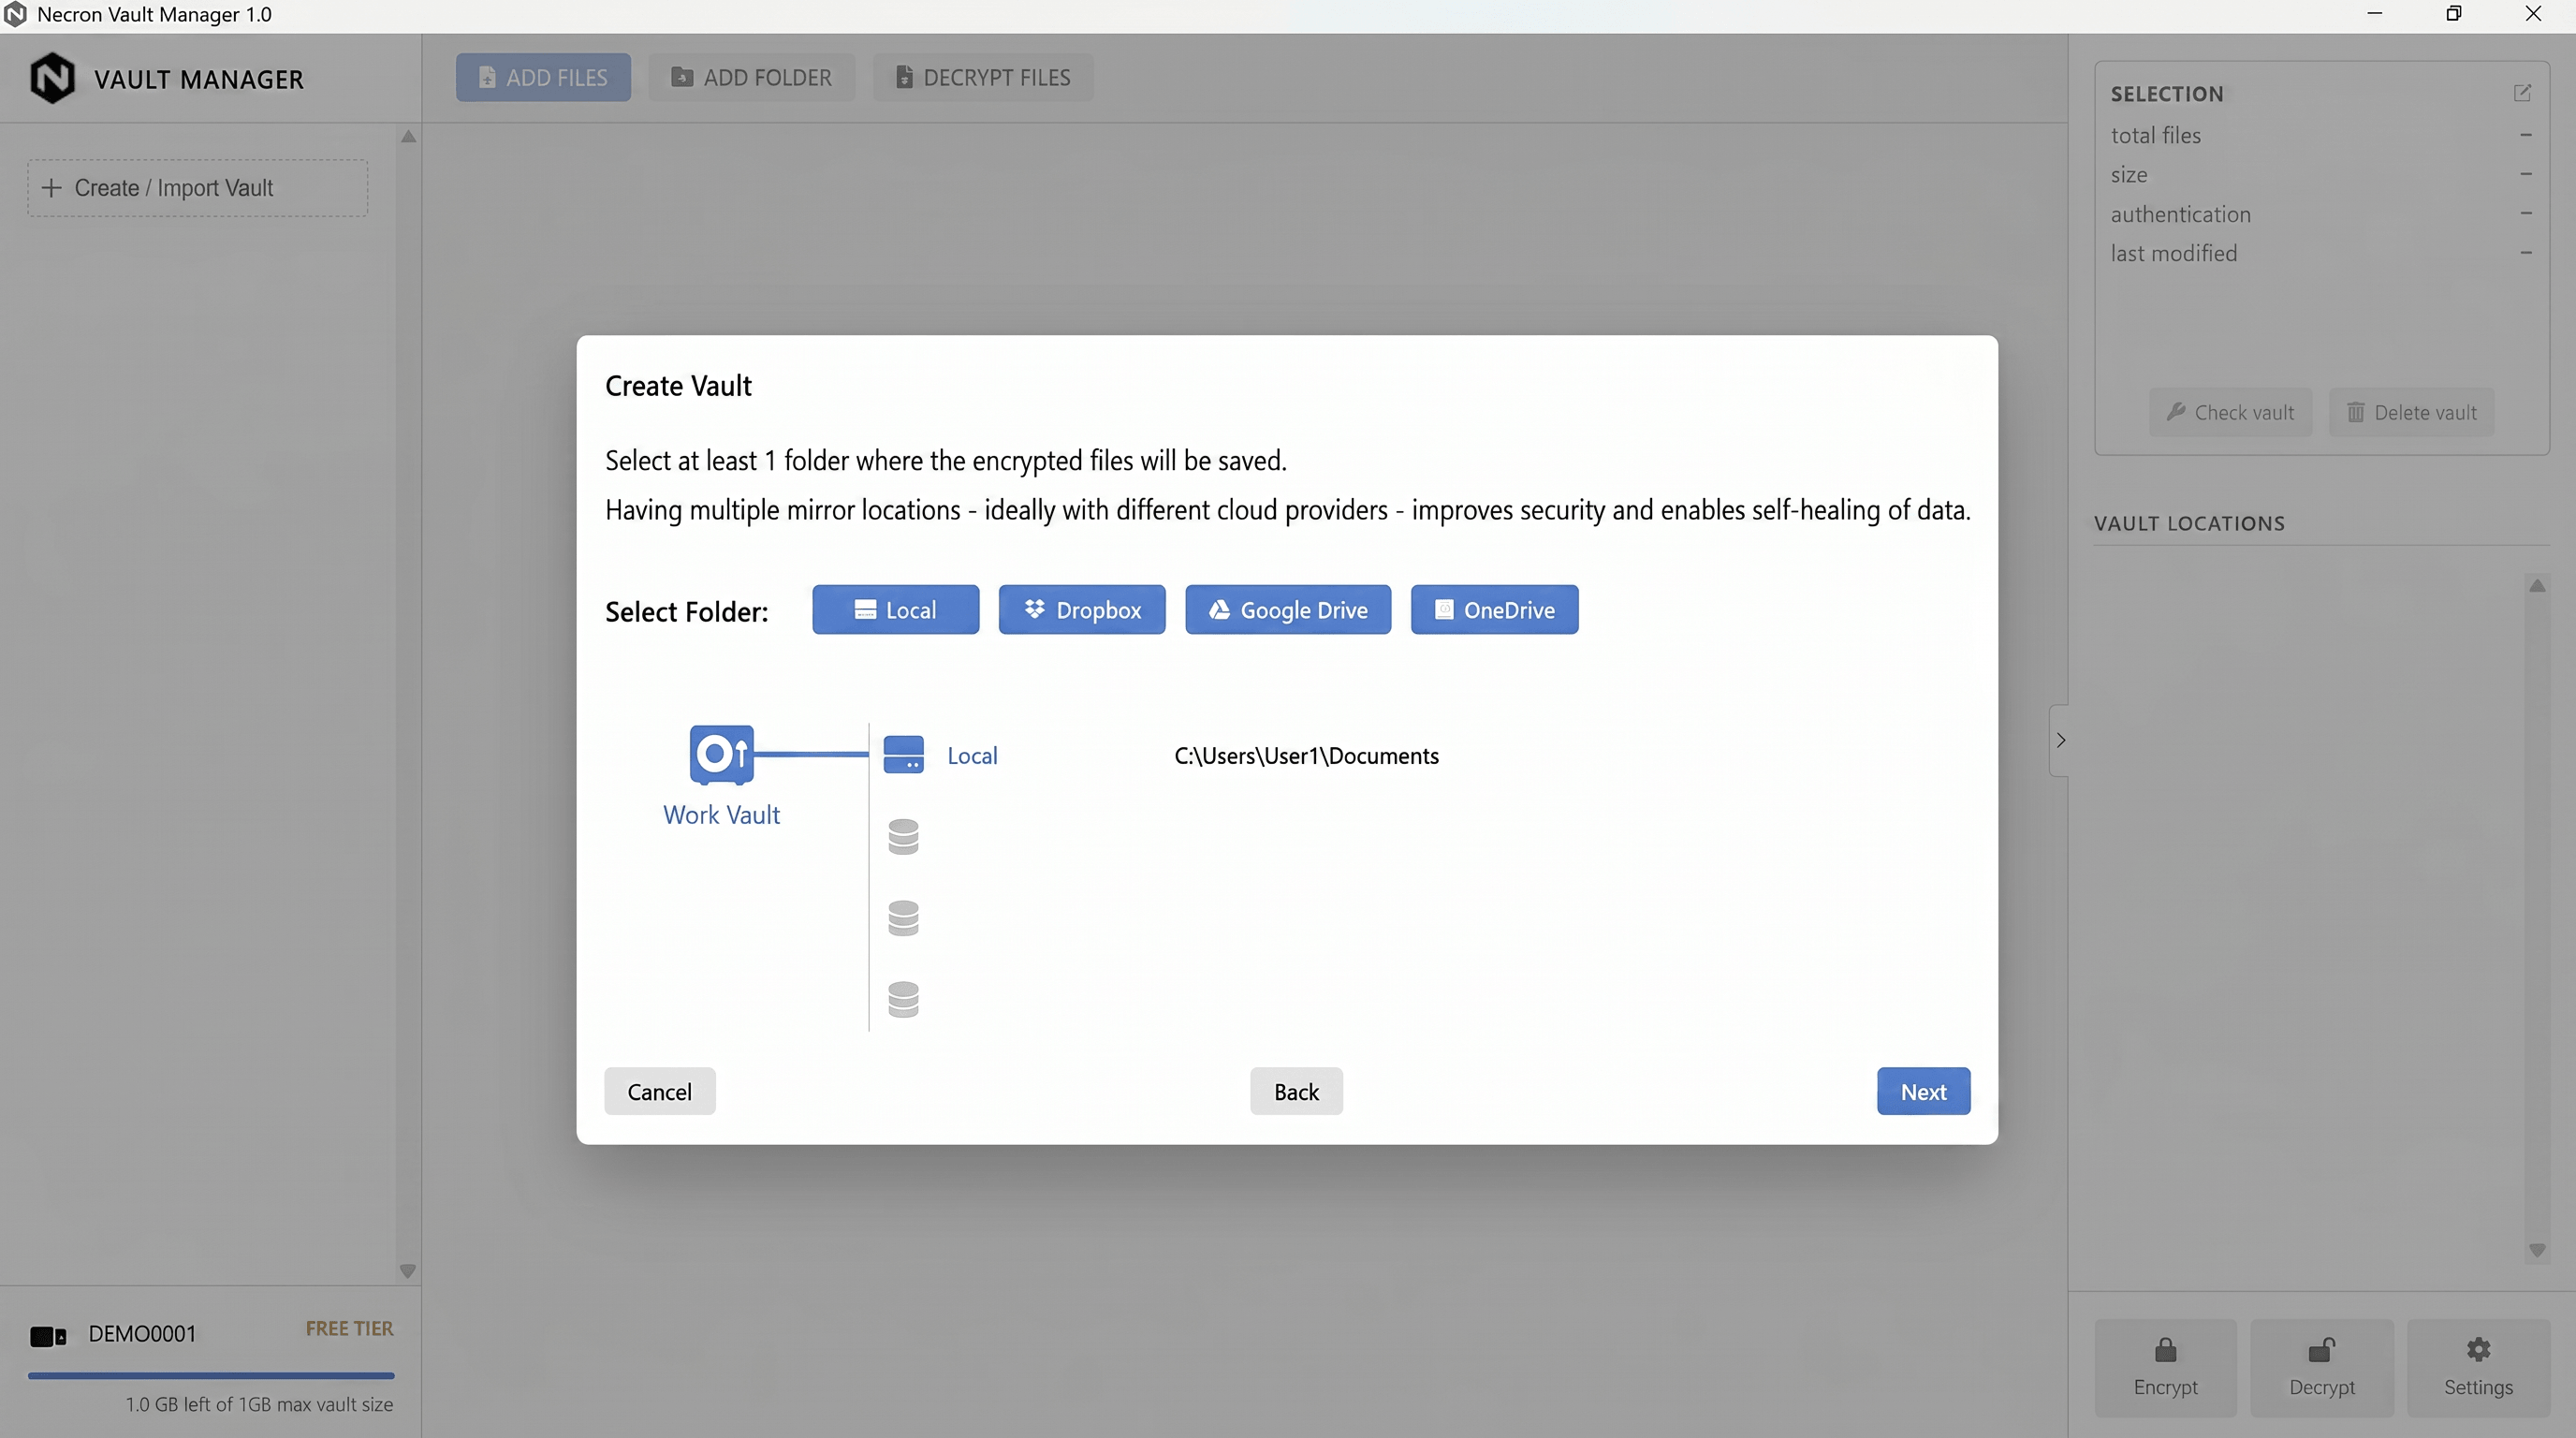Click the Google Drive icon on its button

pos(1219,610)
